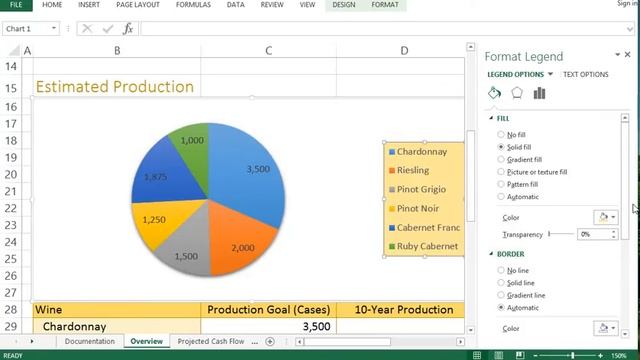Select Picture or texture fill option
Viewport: 640px width, 360px height.
(501, 171)
